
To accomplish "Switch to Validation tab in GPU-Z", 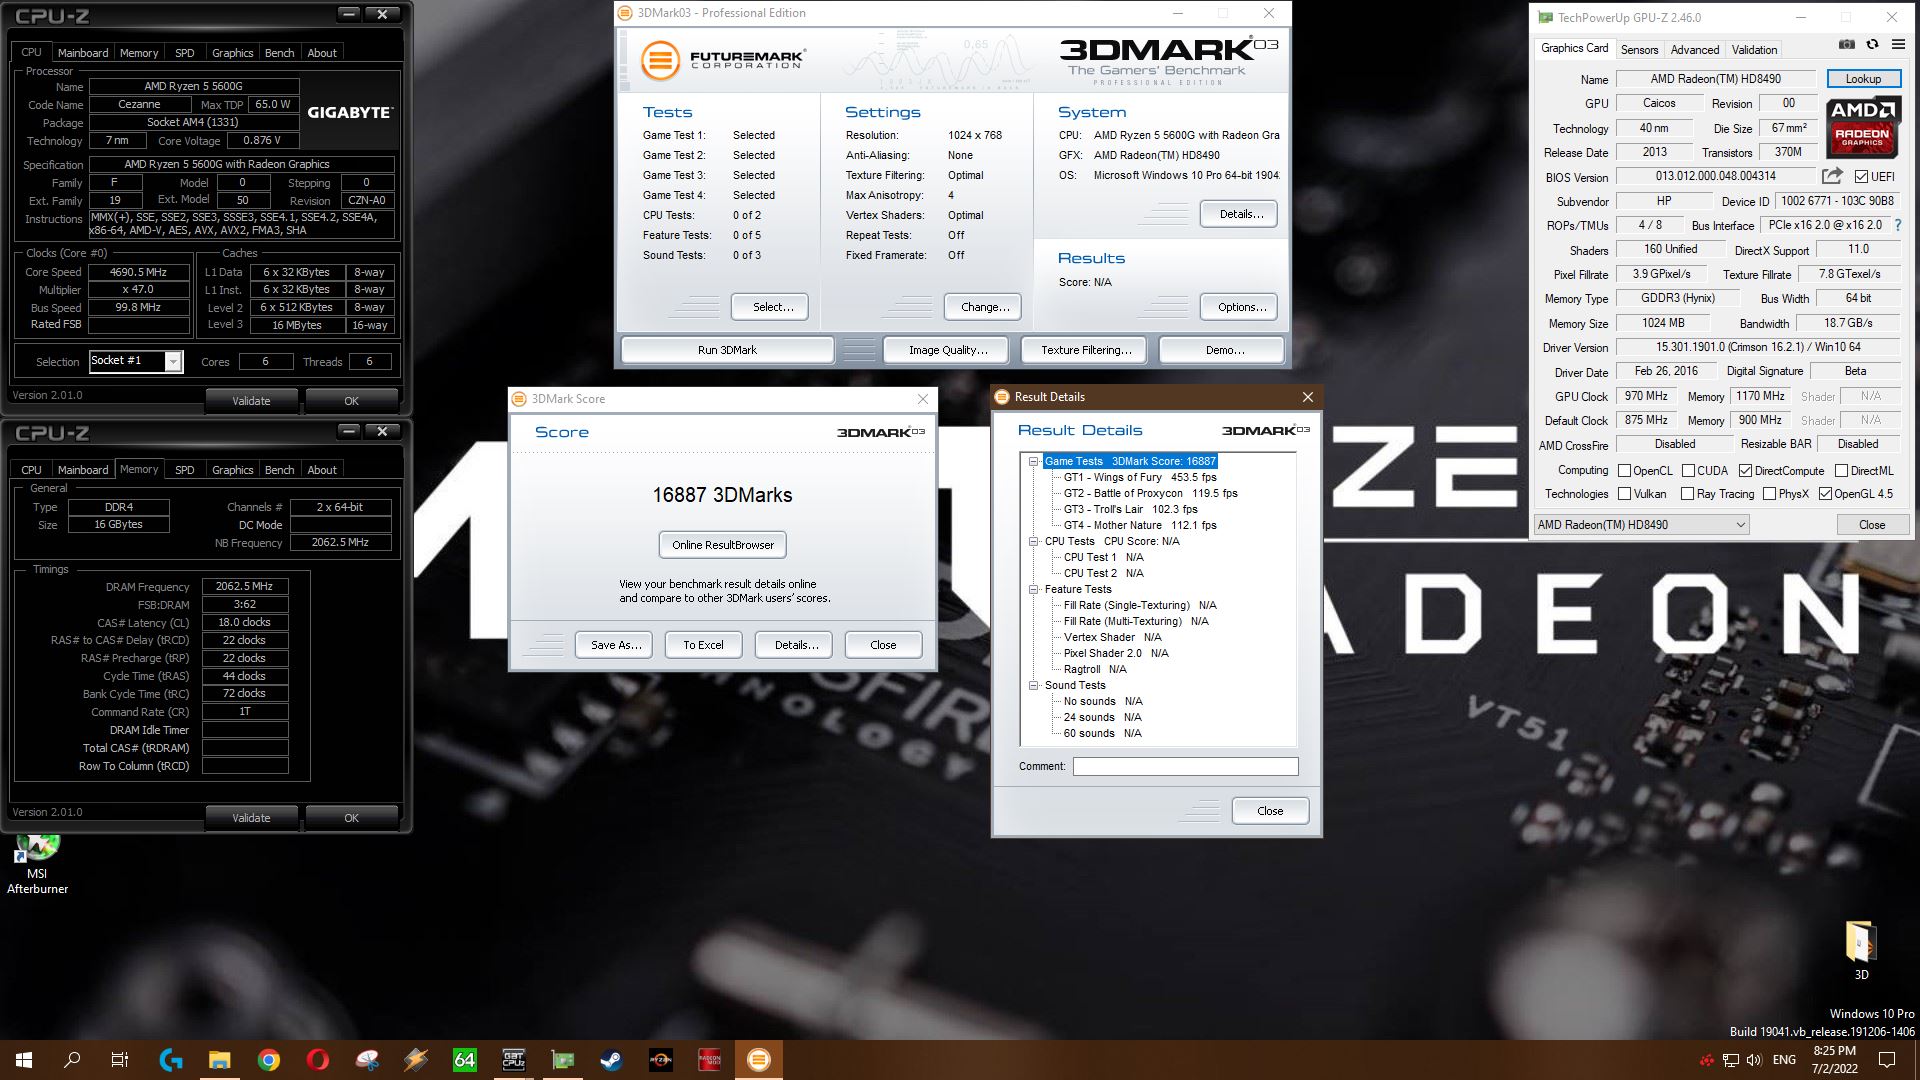I will (x=1754, y=50).
